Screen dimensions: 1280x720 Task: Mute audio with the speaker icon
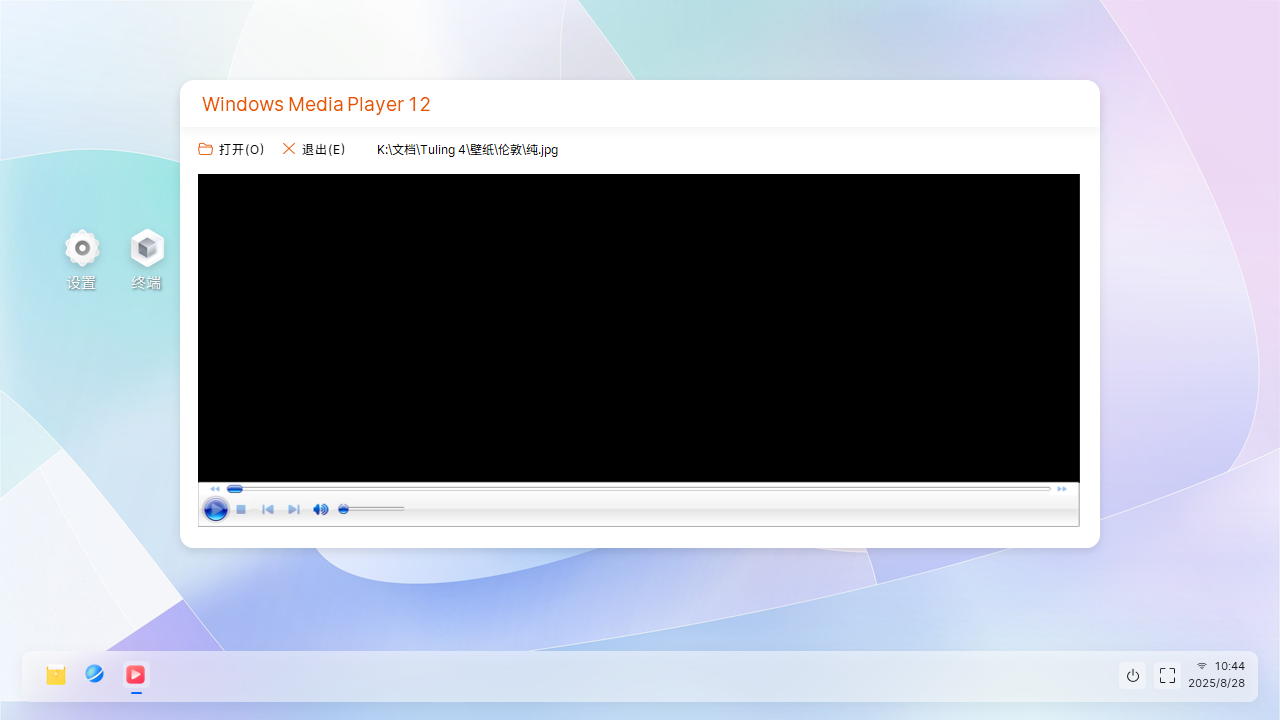[320, 510]
